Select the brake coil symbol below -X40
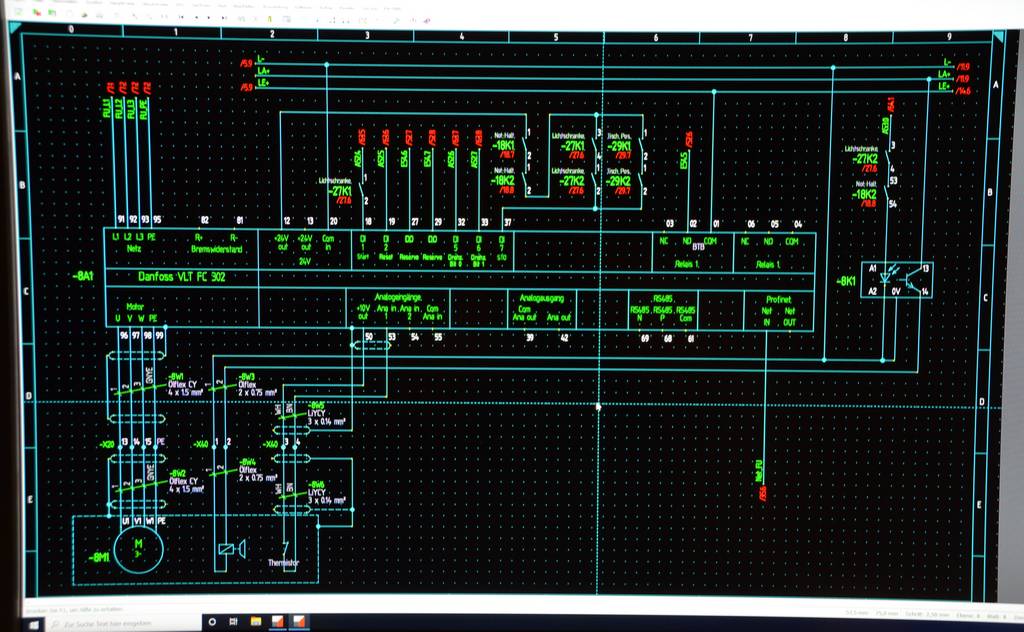The width and height of the screenshot is (1024, 632). [227, 549]
